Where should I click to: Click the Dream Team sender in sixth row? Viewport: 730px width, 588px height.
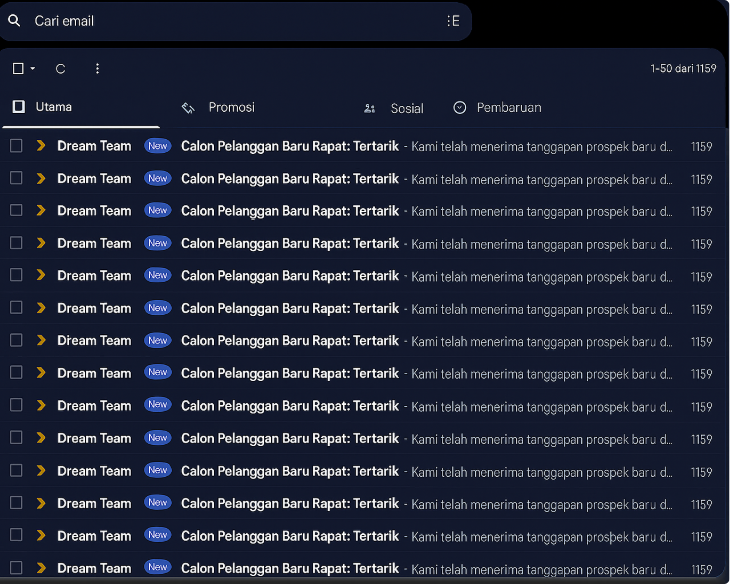tap(94, 308)
